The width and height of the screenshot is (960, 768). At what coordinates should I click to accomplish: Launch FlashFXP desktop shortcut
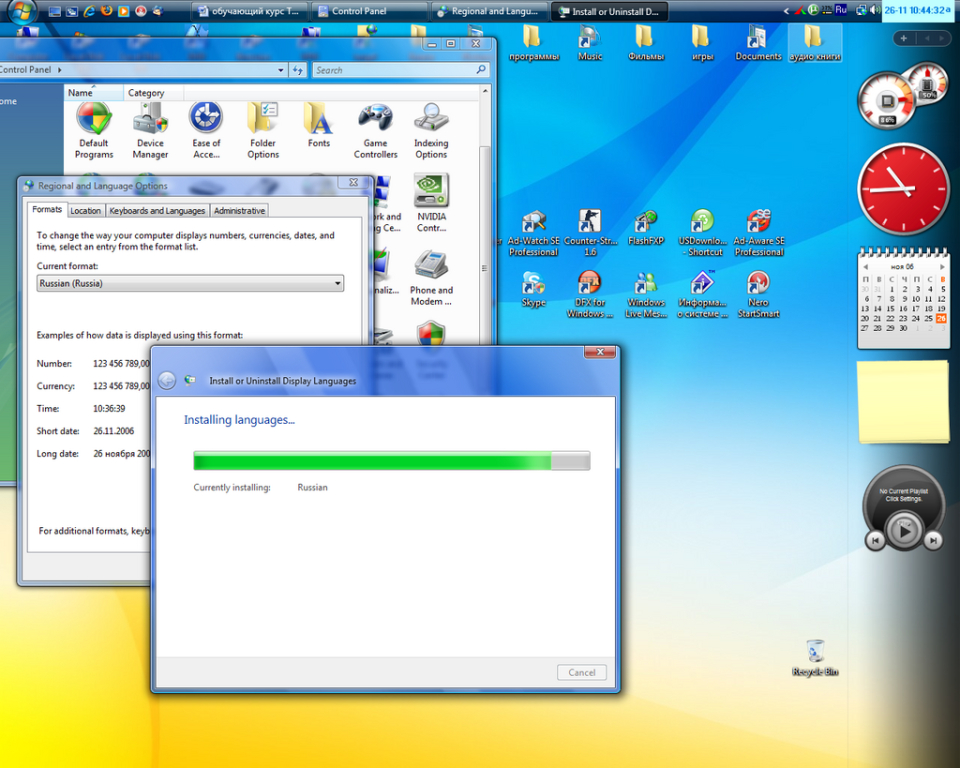pos(646,228)
